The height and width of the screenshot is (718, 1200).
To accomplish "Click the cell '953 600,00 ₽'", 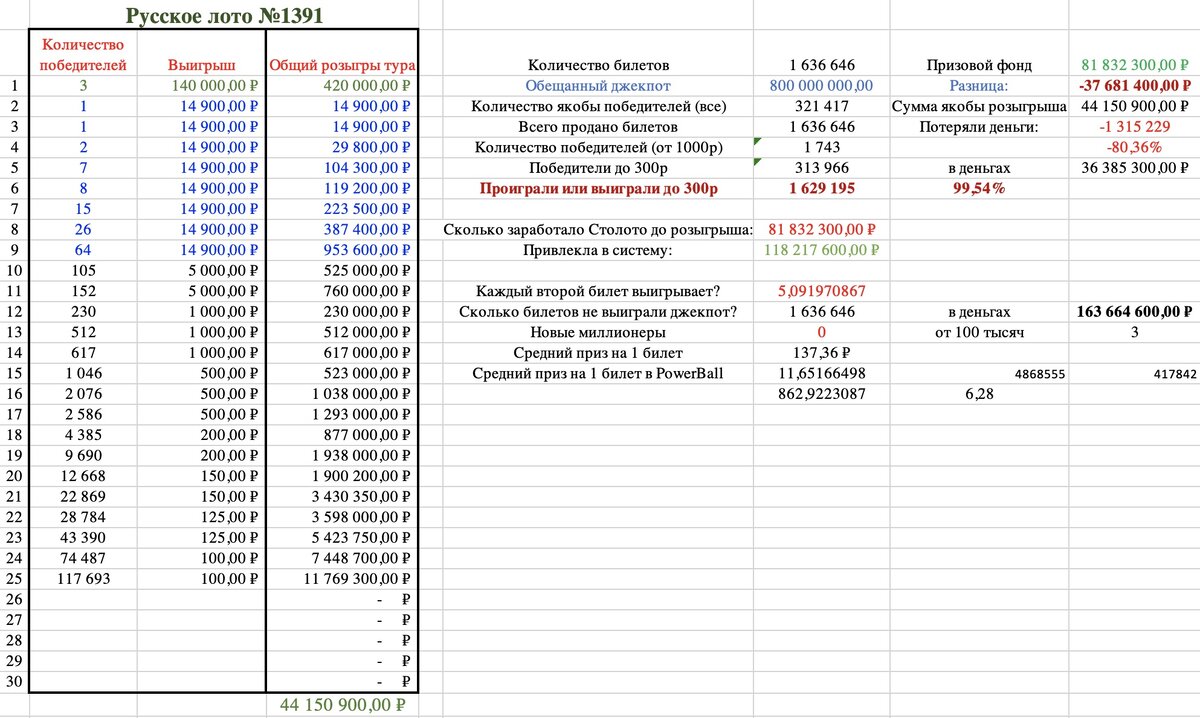I will pos(365,250).
